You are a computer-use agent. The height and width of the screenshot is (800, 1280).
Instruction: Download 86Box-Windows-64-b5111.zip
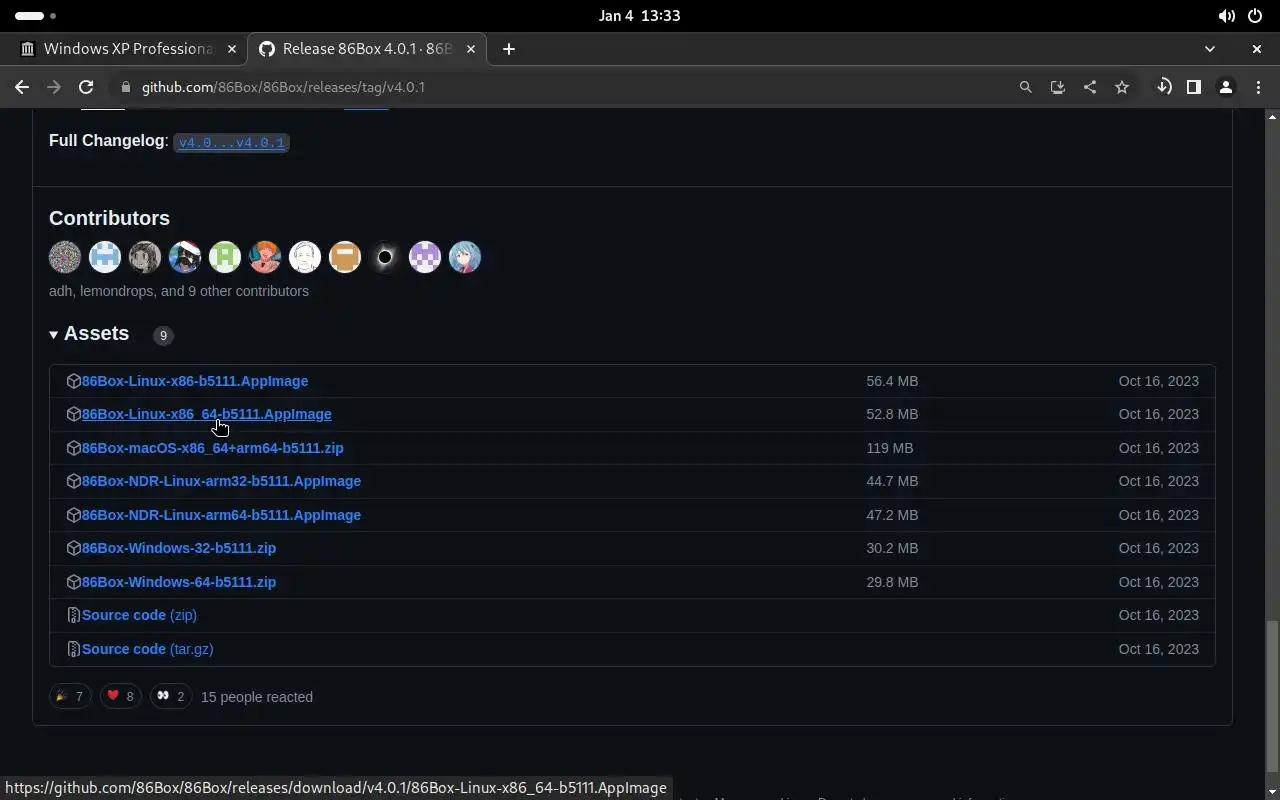click(x=178, y=582)
